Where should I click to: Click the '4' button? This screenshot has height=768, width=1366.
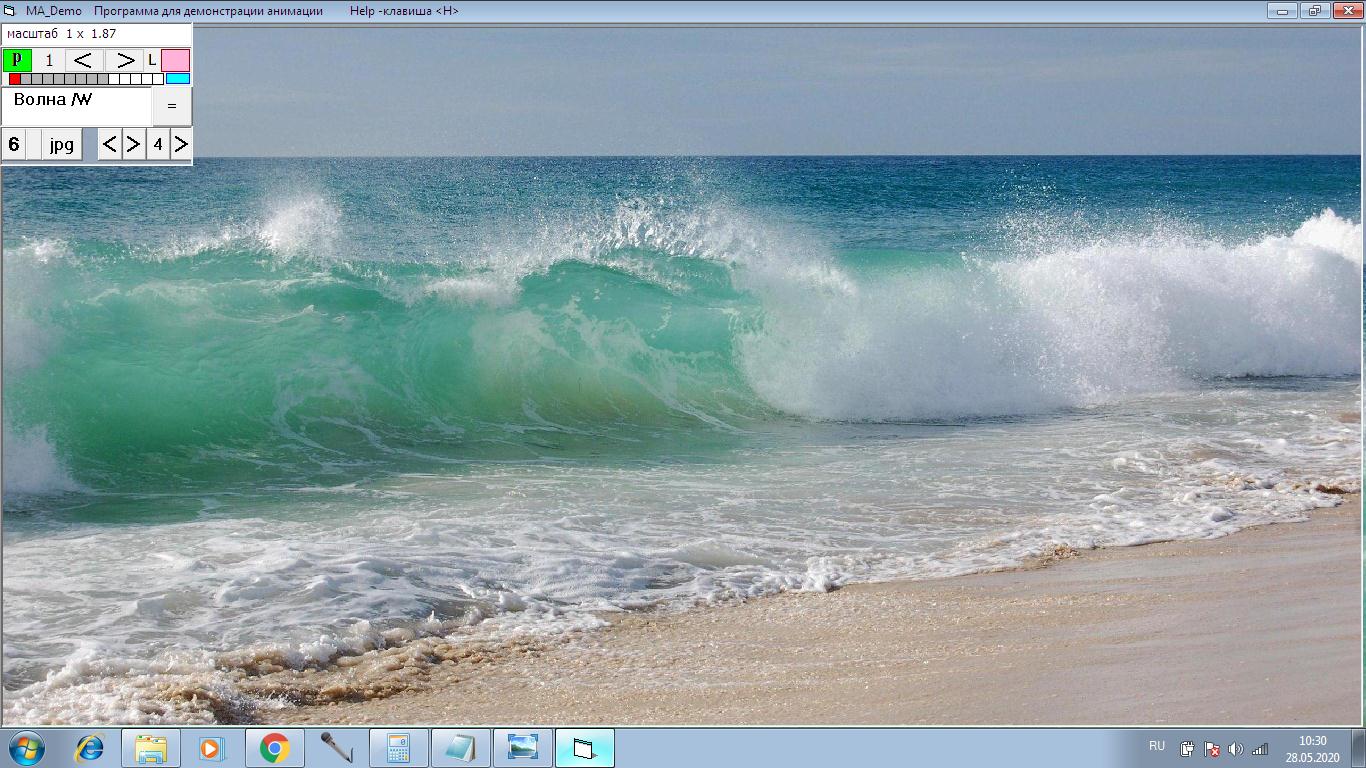(158, 144)
